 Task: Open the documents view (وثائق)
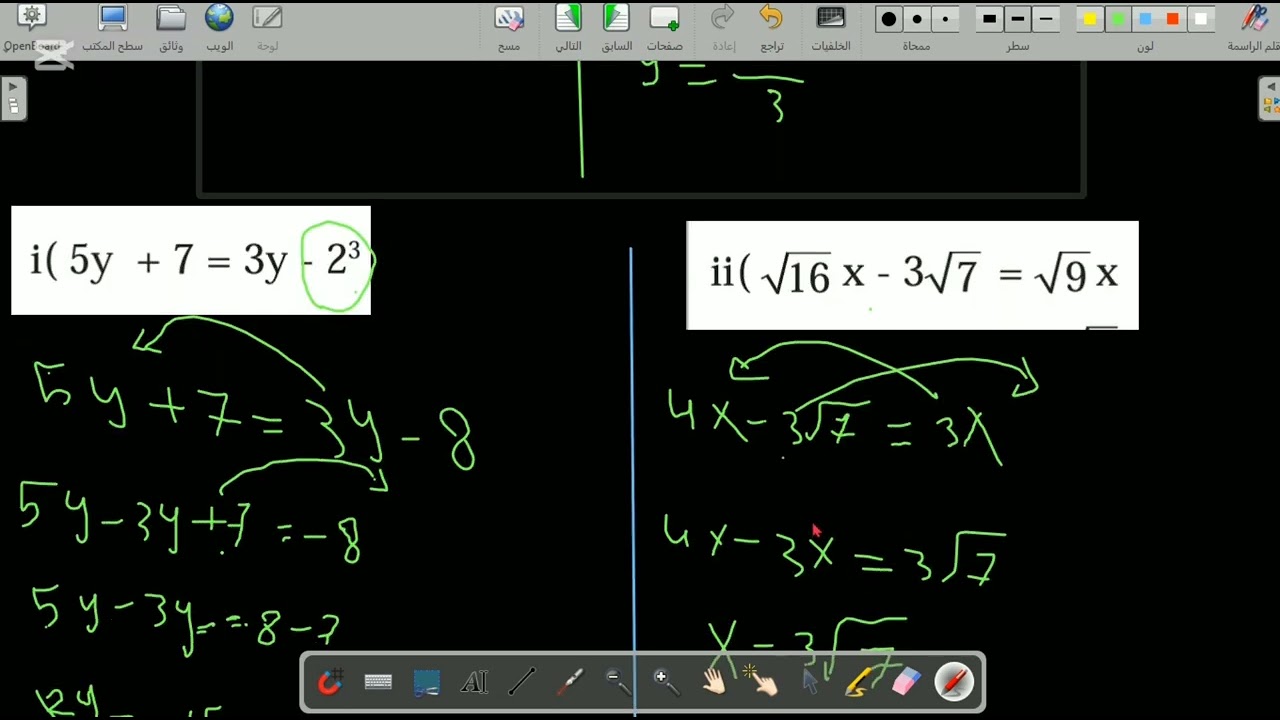171,29
